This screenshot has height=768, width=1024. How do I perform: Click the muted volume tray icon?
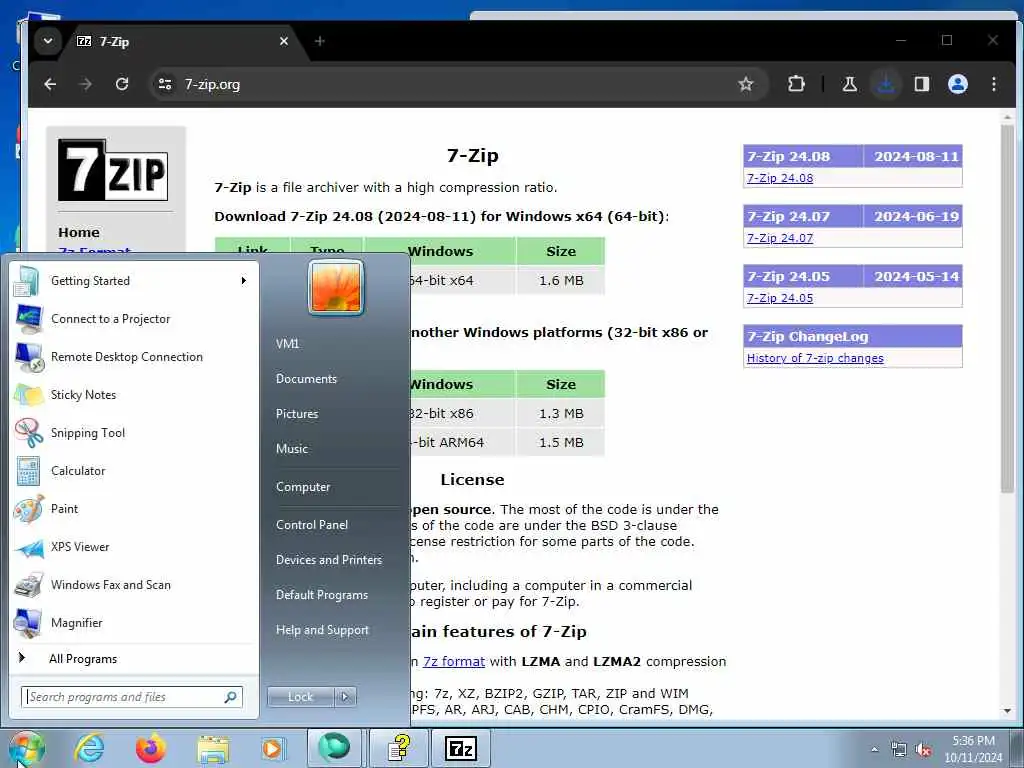point(923,749)
